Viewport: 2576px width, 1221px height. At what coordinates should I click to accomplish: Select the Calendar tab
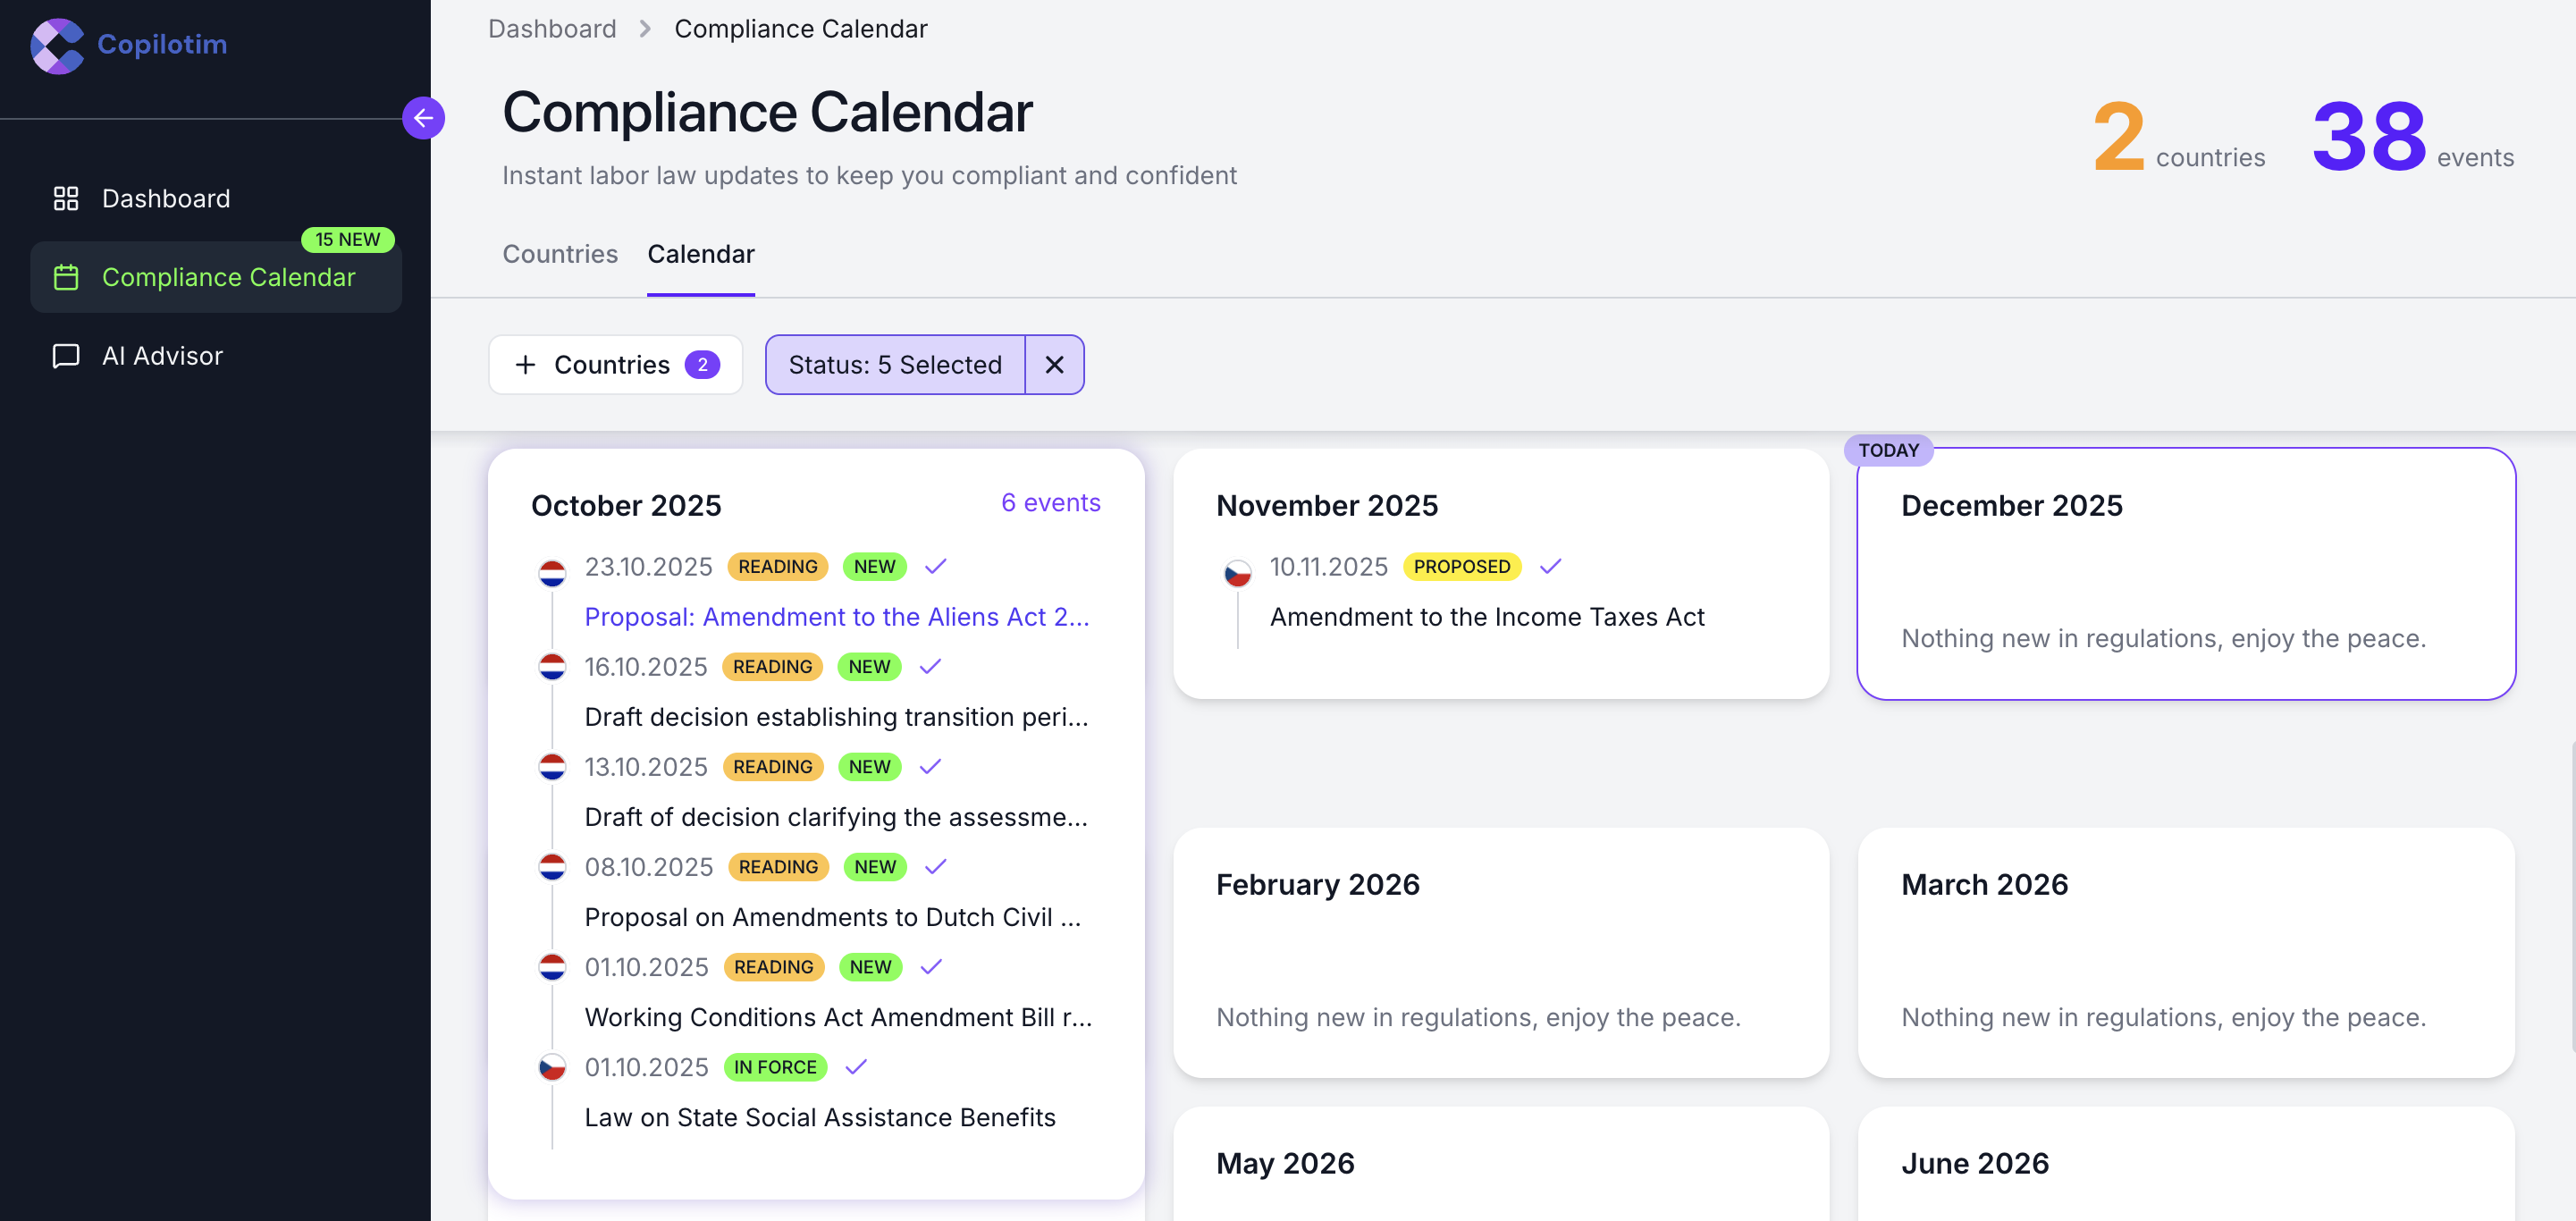700,254
